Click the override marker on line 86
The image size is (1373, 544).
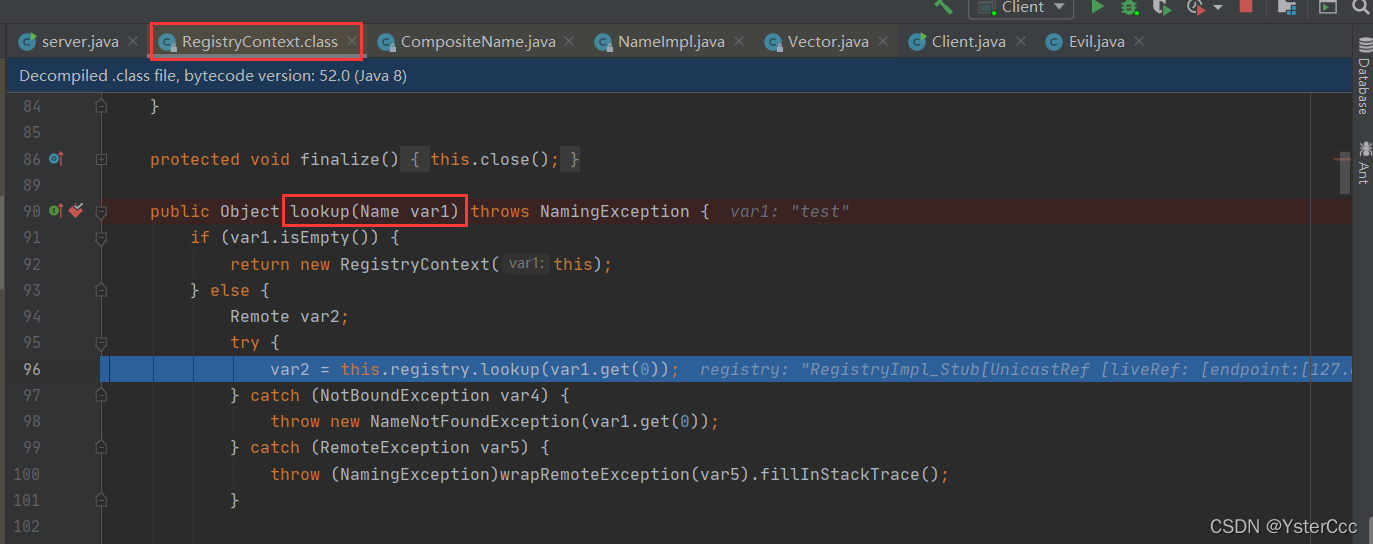pos(57,159)
